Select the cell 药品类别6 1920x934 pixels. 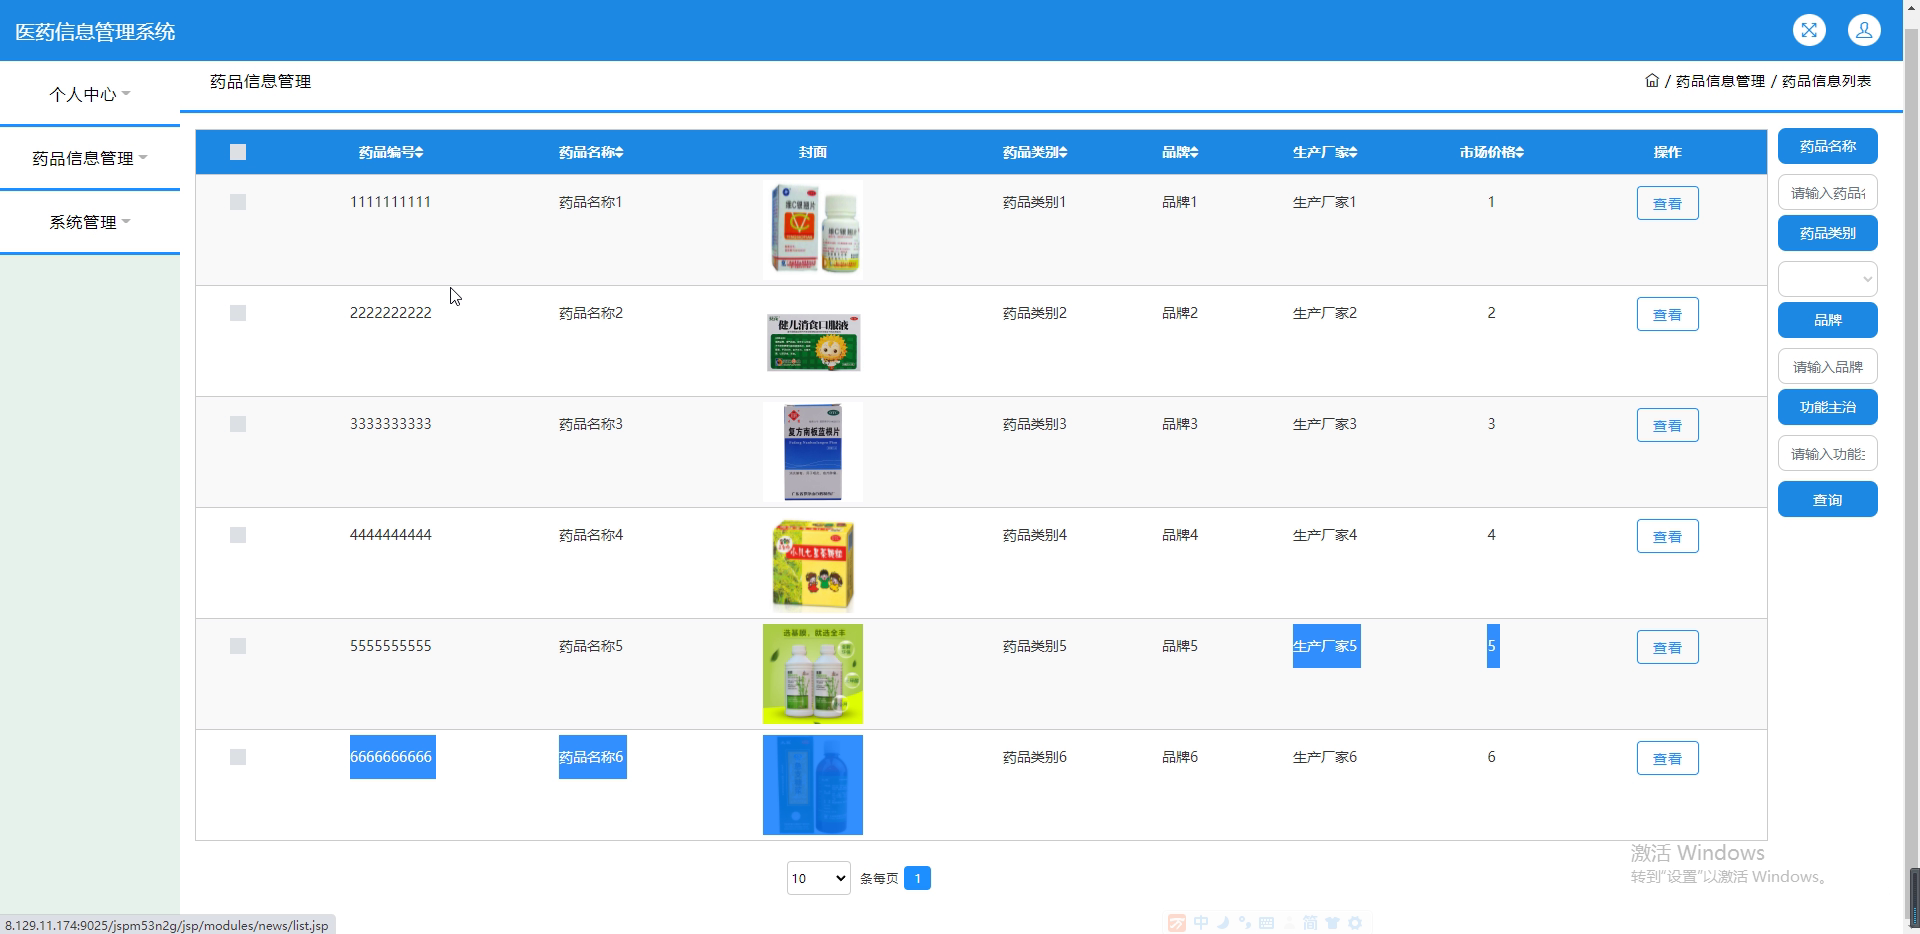tap(1035, 757)
